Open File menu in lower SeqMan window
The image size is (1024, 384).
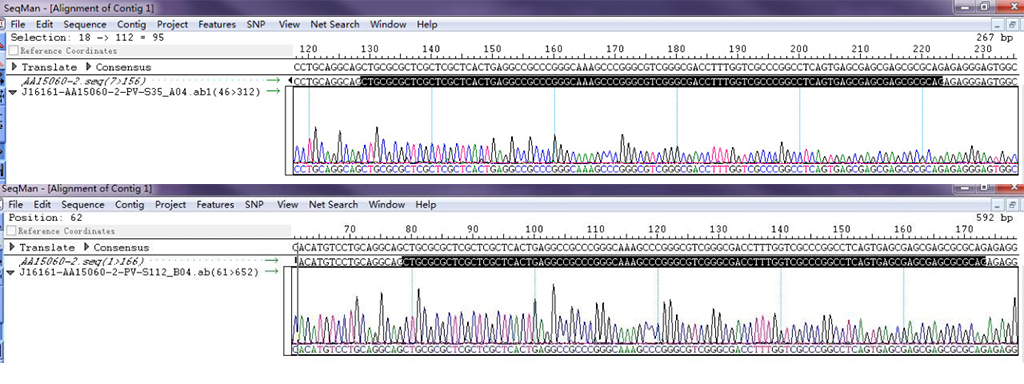click(17, 204)
